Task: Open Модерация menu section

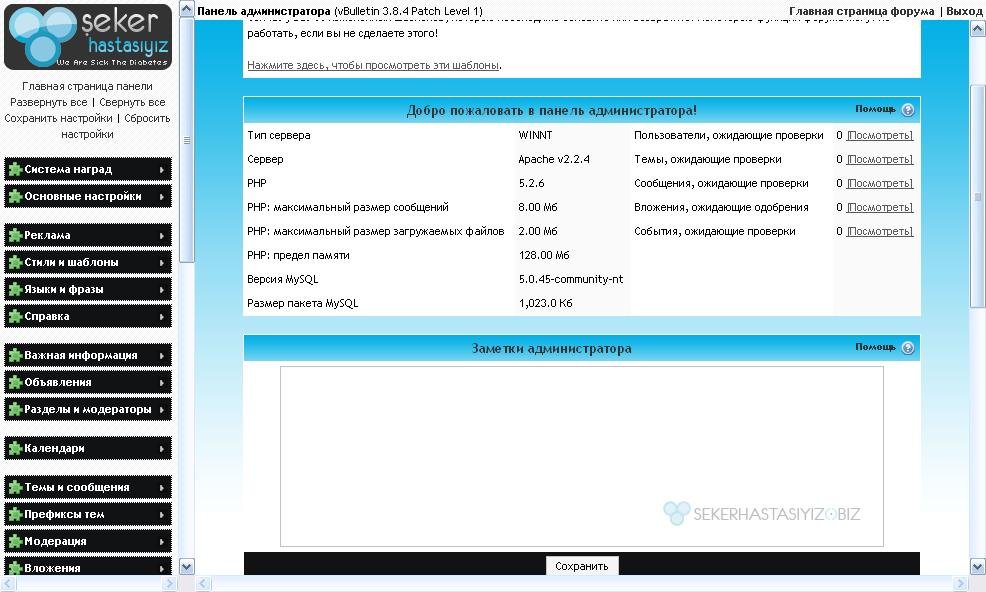Action: coord(88,542)
